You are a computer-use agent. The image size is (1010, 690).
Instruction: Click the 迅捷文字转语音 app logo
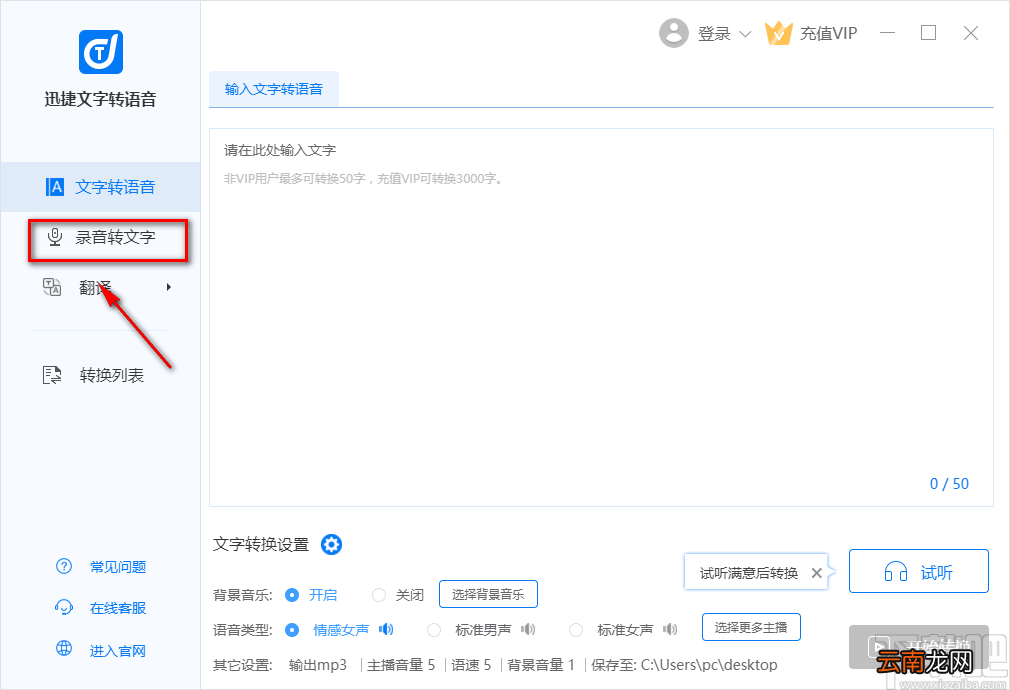point(100,52)
